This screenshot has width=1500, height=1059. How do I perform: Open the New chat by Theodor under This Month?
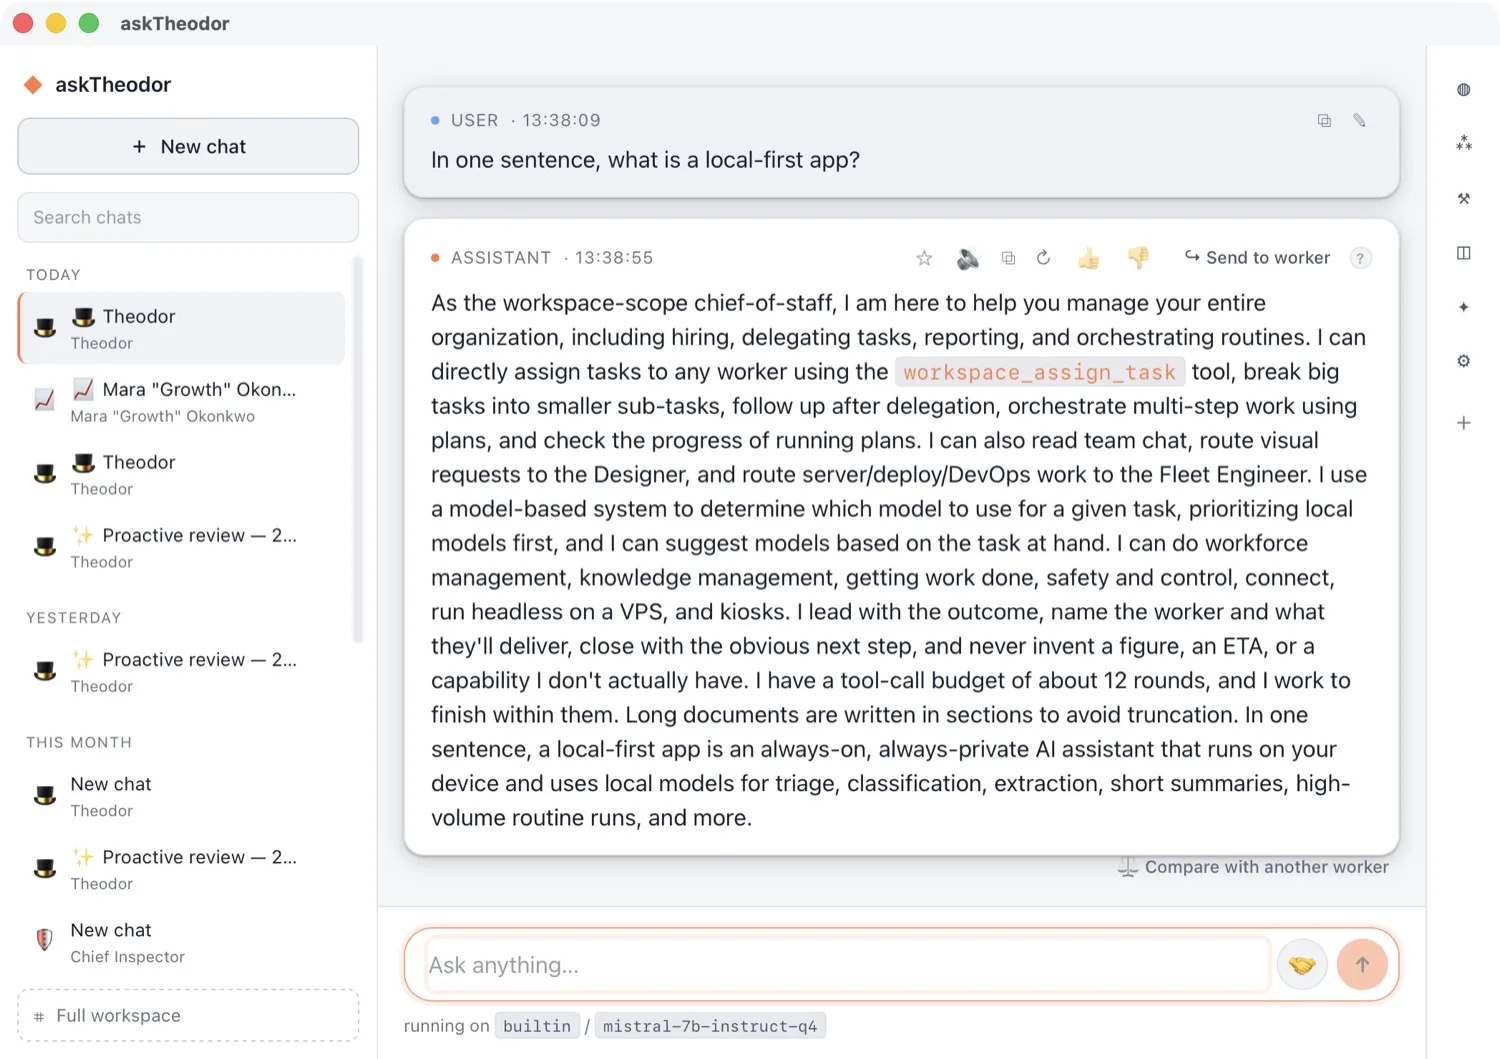tap(182, 797)
